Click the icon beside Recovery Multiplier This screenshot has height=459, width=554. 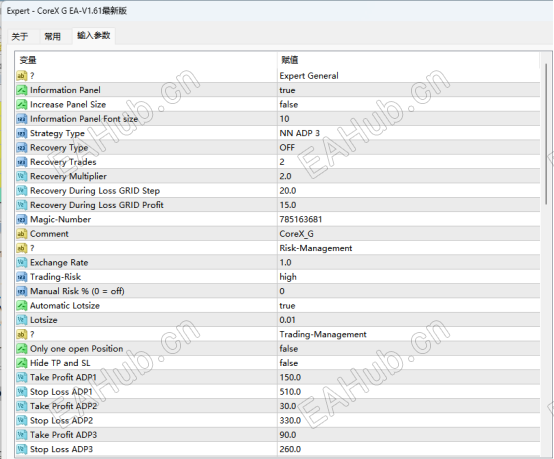coord(22,176)
